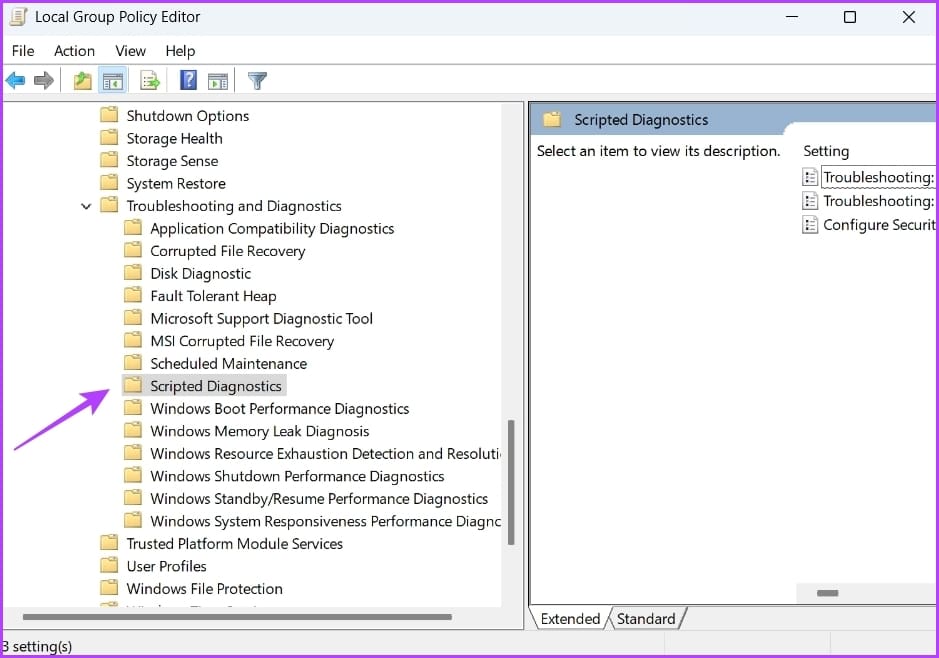Click the Up one level folder icon
Screen dimensions: 939x658
[82, 80]
